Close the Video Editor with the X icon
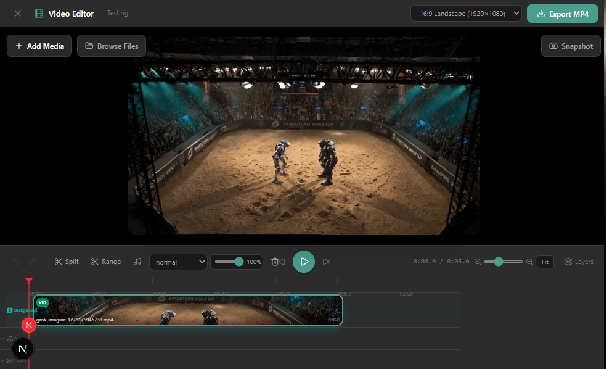The width and height of the screenshot is (606, 369). click(17, 14)
